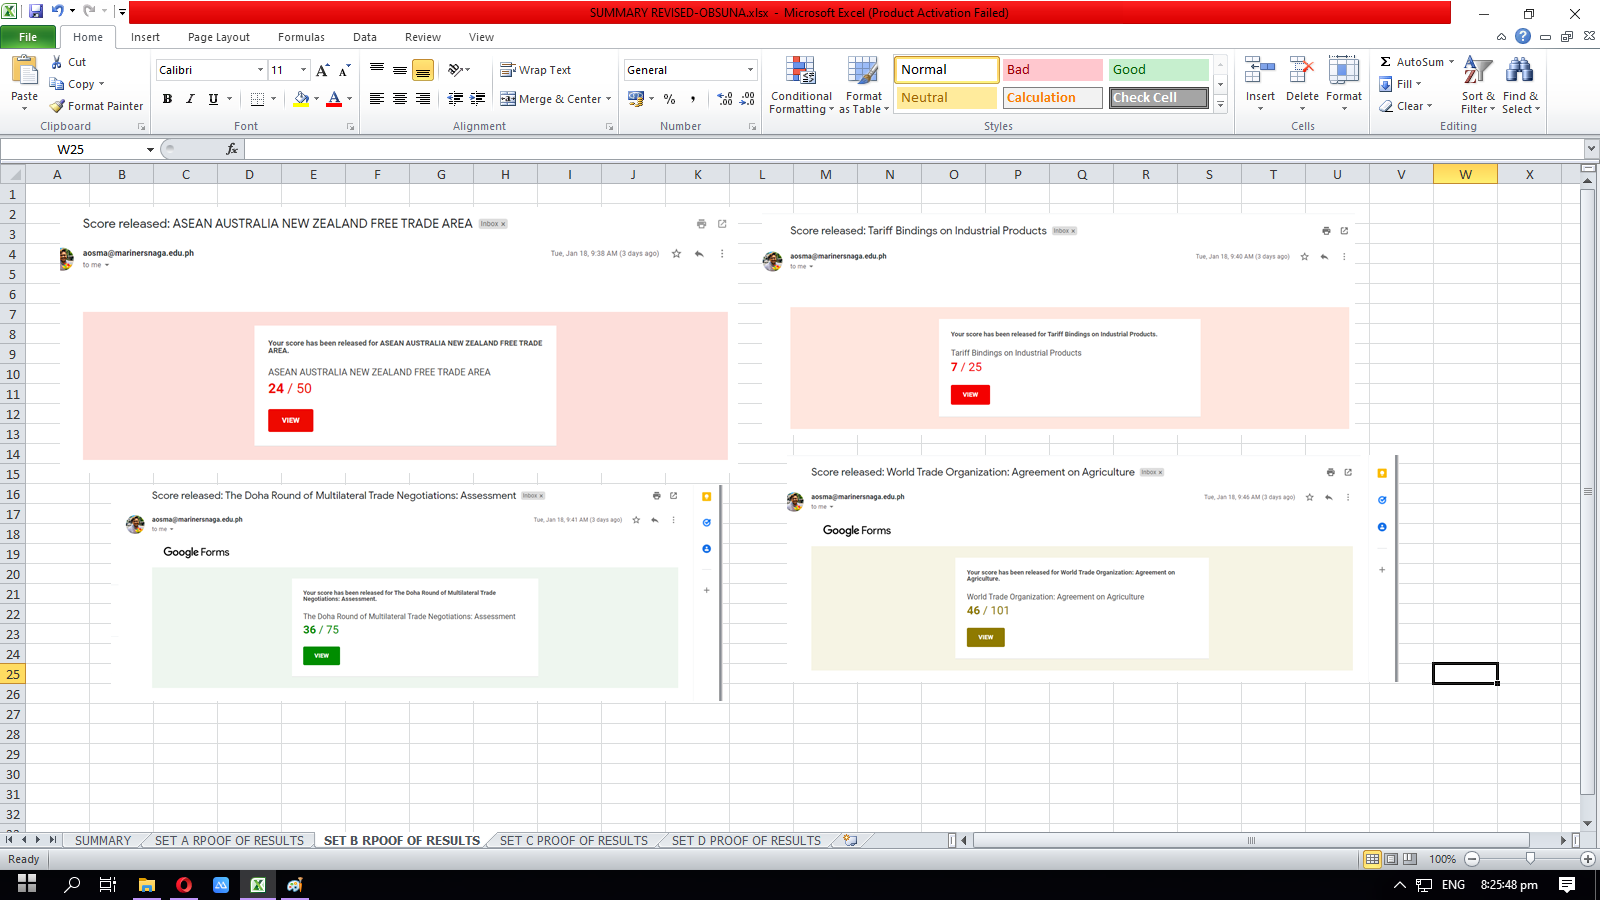Open the SUMMARY sheet tab
The width and height of the screenshot is (1600, 900).
[103, 841]
